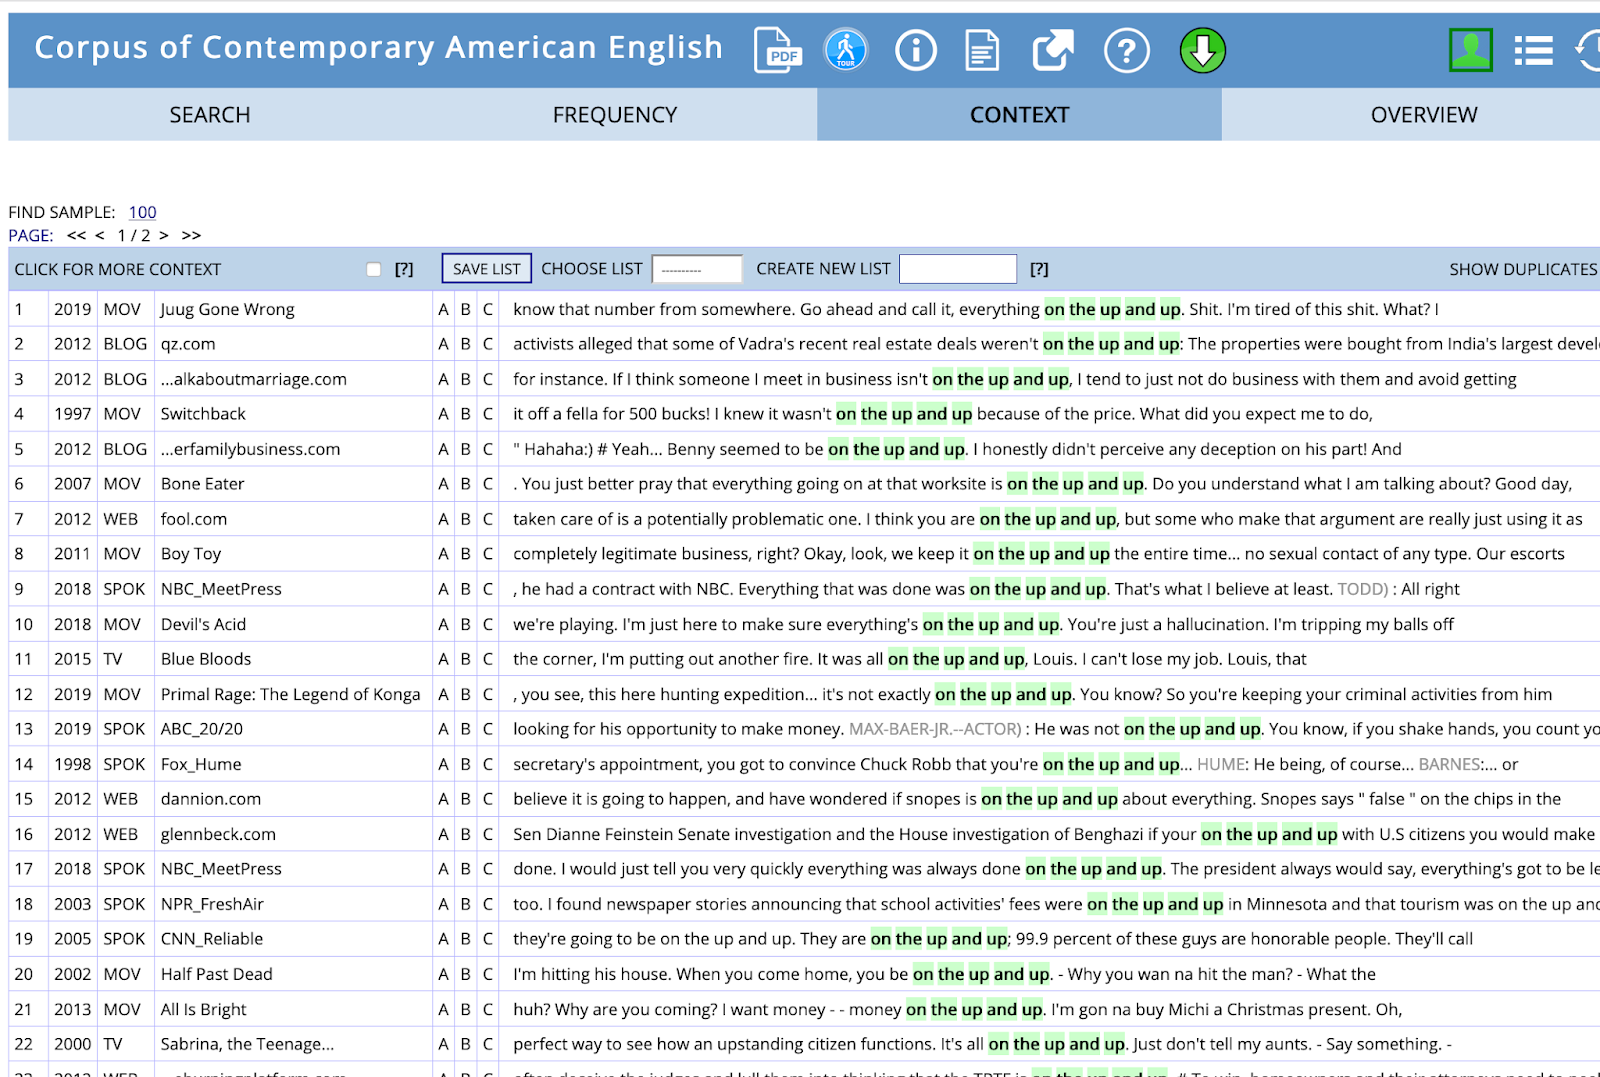Click the [?] help beside select-all checkbox
Viewport: 1600px width, 1077px height.
pyautogui.click(x=404, y=269)
